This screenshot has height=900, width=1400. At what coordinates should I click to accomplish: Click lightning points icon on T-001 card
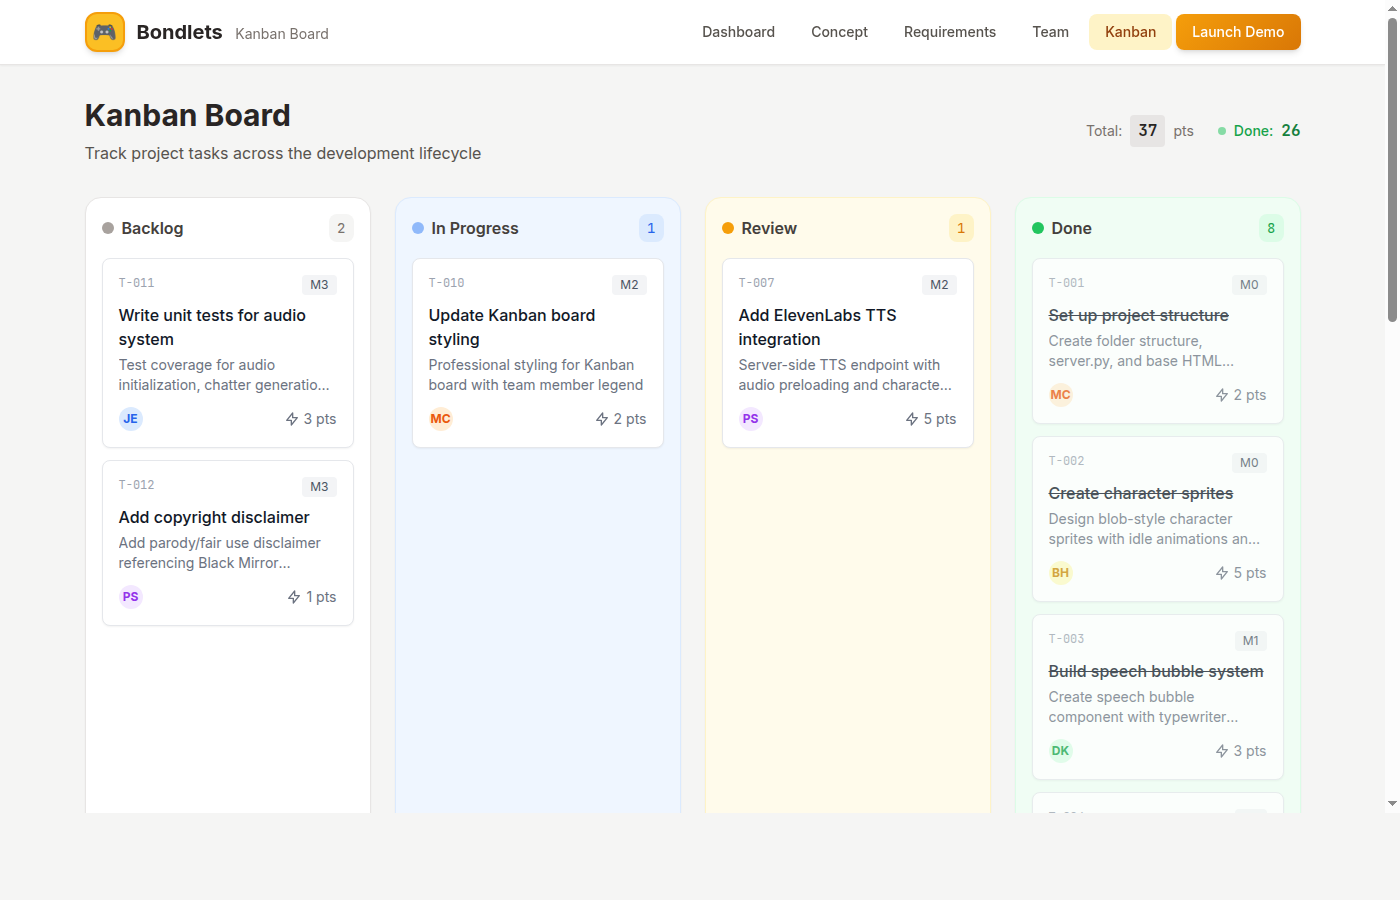(x=1222, y=395)
